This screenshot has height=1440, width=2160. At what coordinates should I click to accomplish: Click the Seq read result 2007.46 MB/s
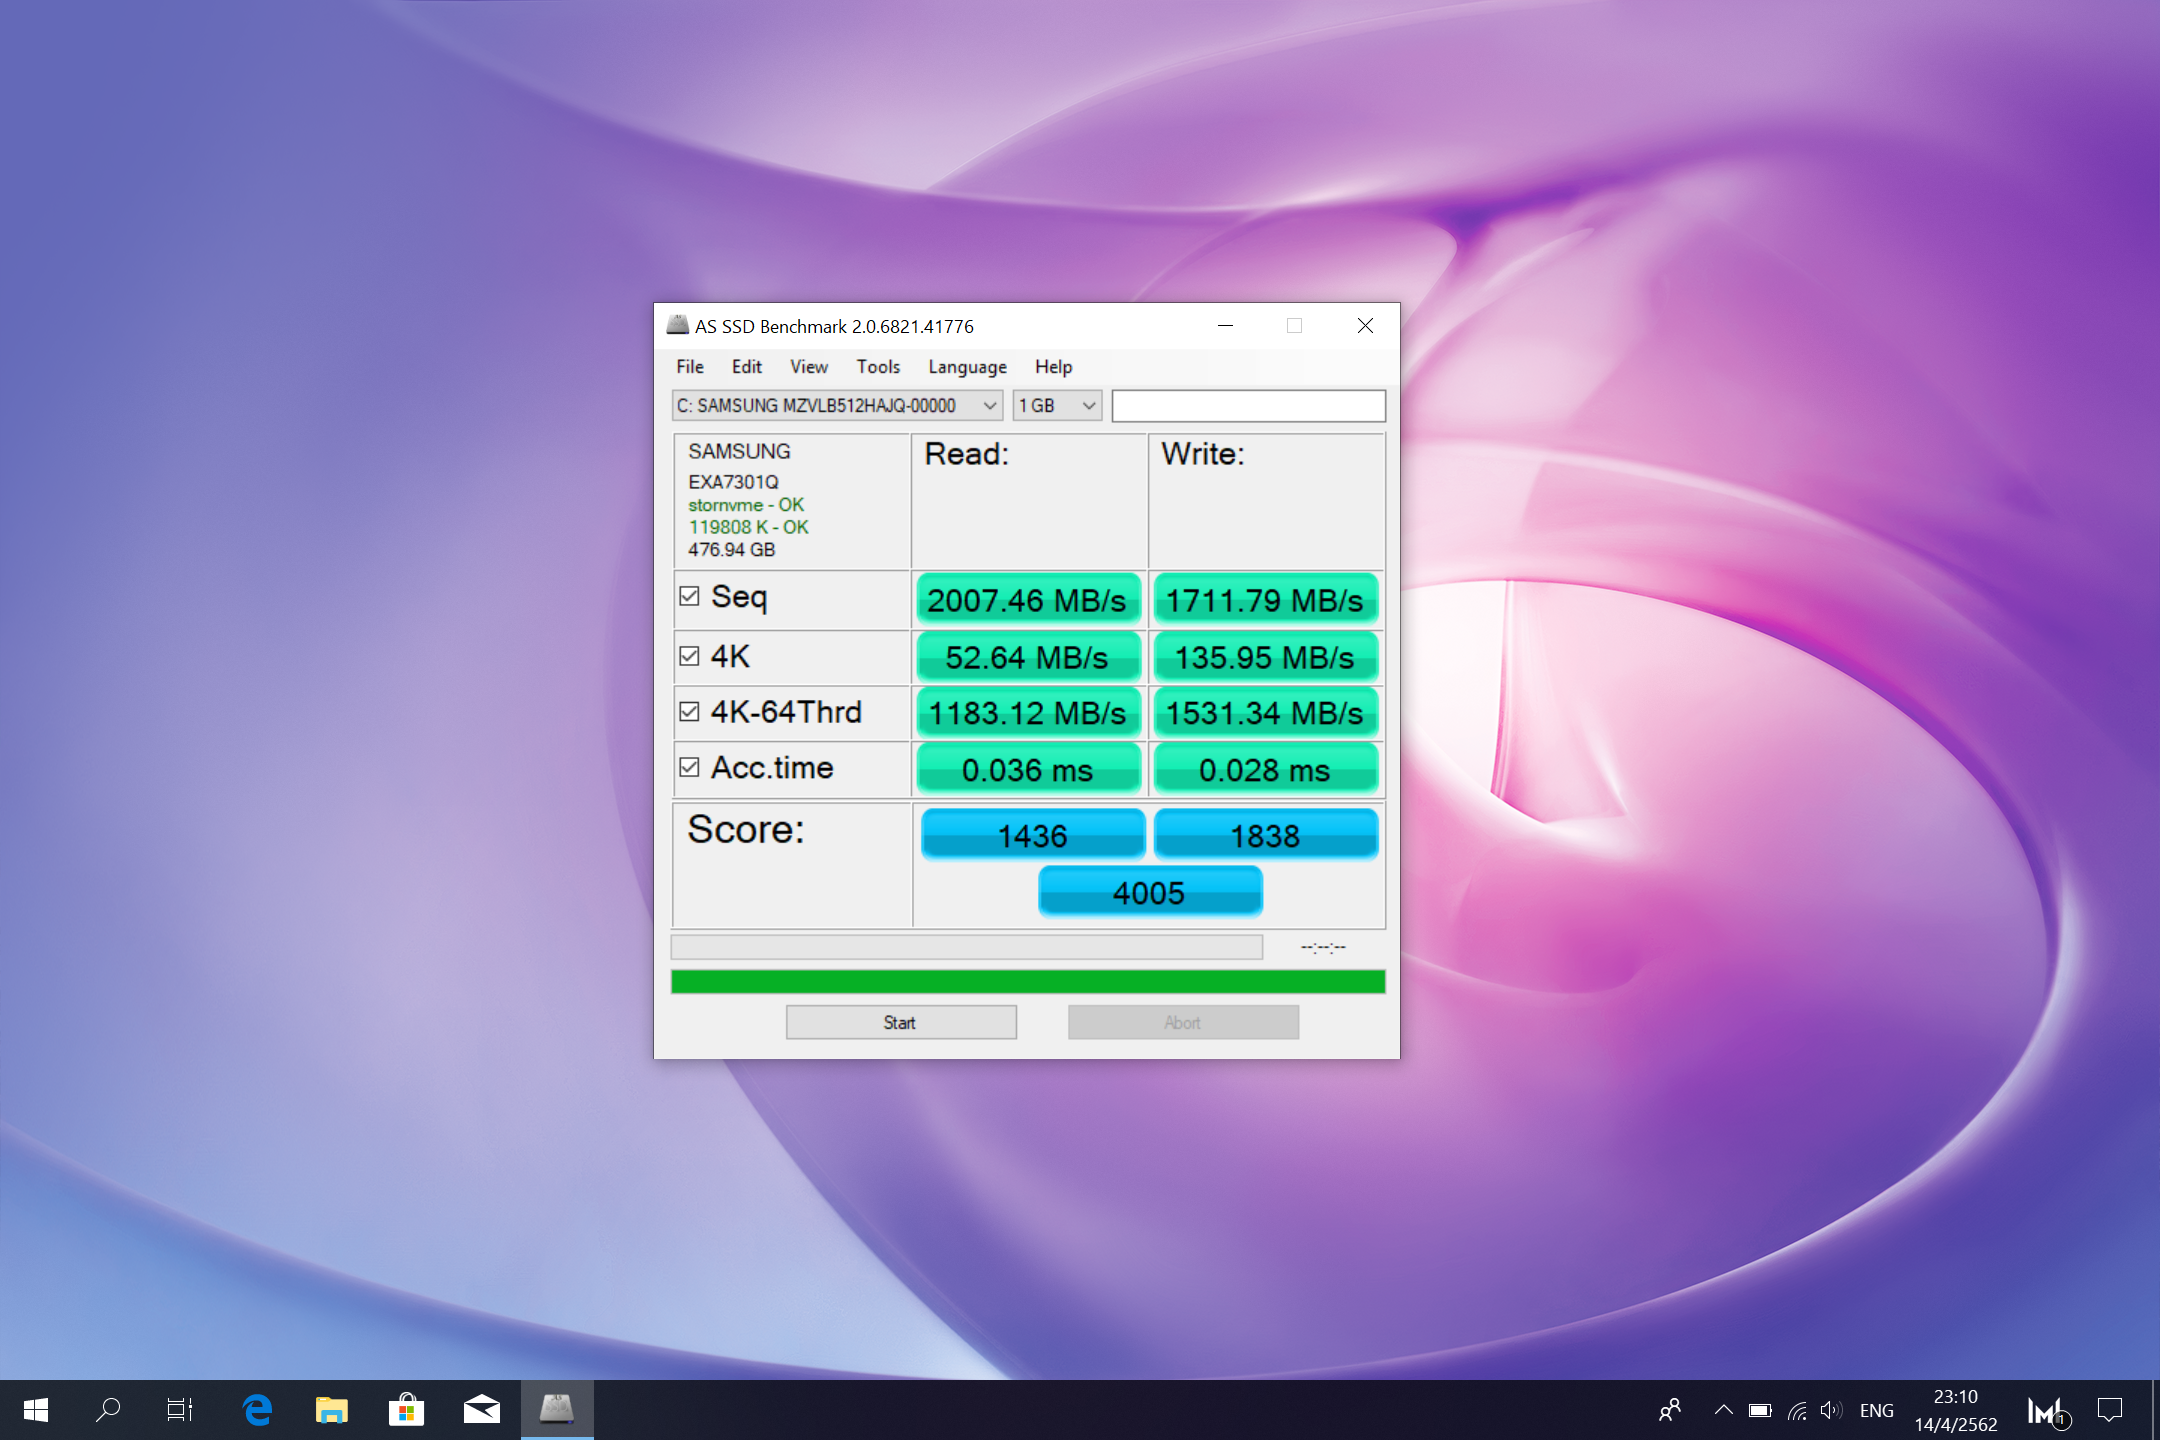click(x=1028, y=599)
